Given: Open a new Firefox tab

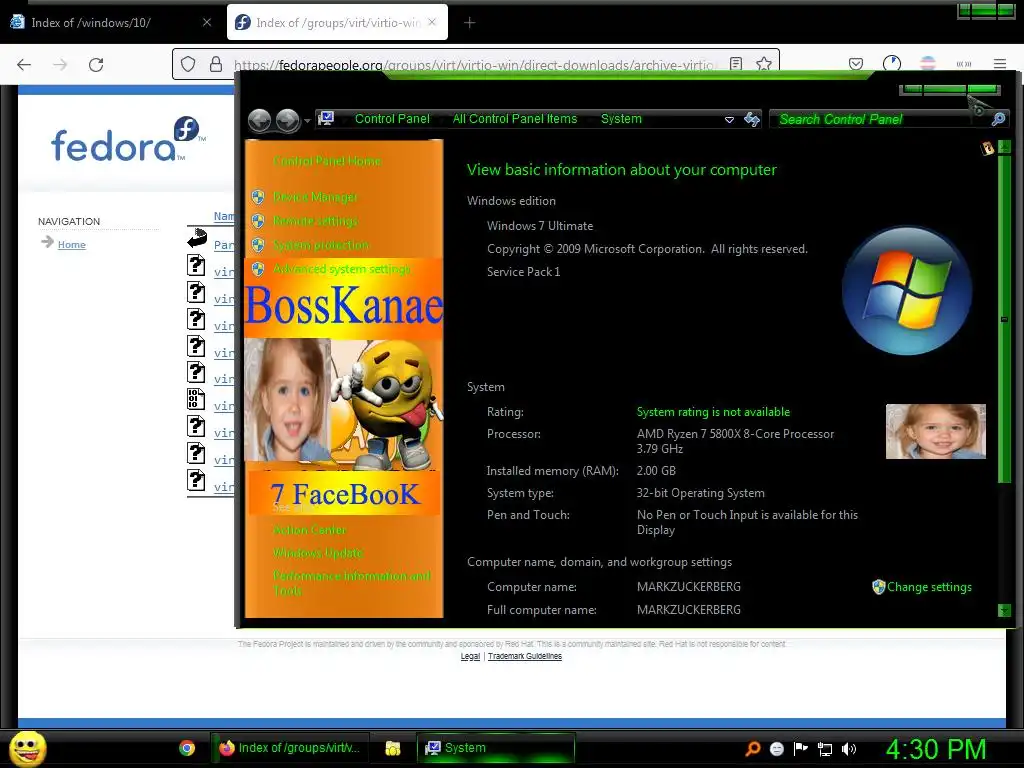Looking at the screenshot, I should pos(470,23).
